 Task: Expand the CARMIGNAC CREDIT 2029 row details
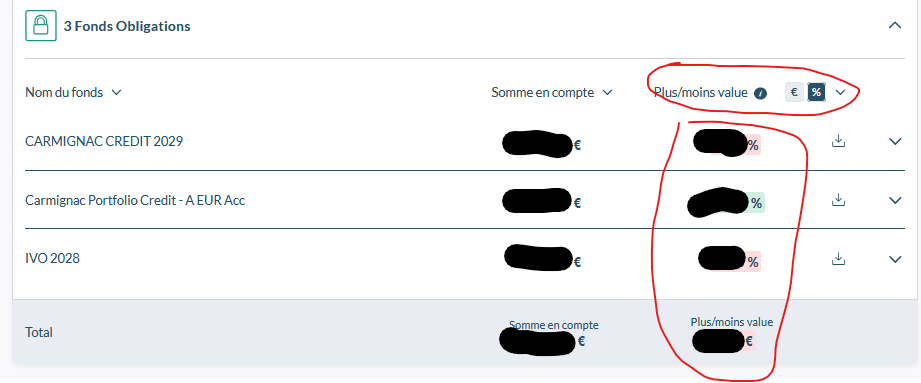click(895, 142)
